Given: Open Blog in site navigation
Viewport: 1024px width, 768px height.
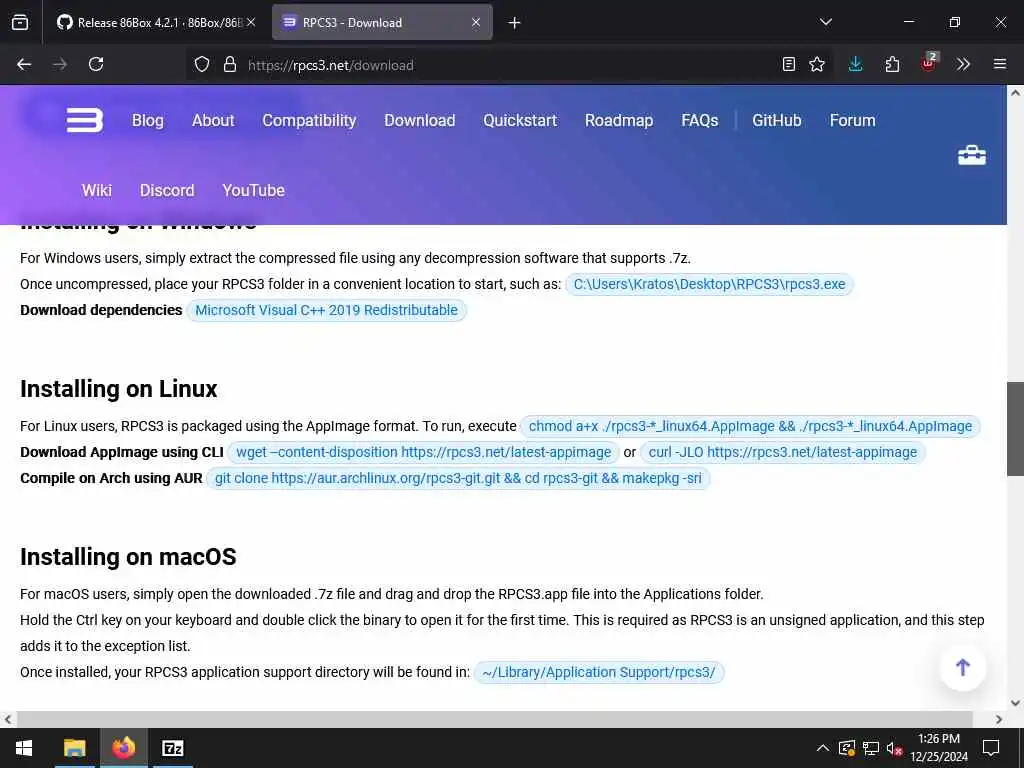Looking at the screenshot, I should (148, 120).
